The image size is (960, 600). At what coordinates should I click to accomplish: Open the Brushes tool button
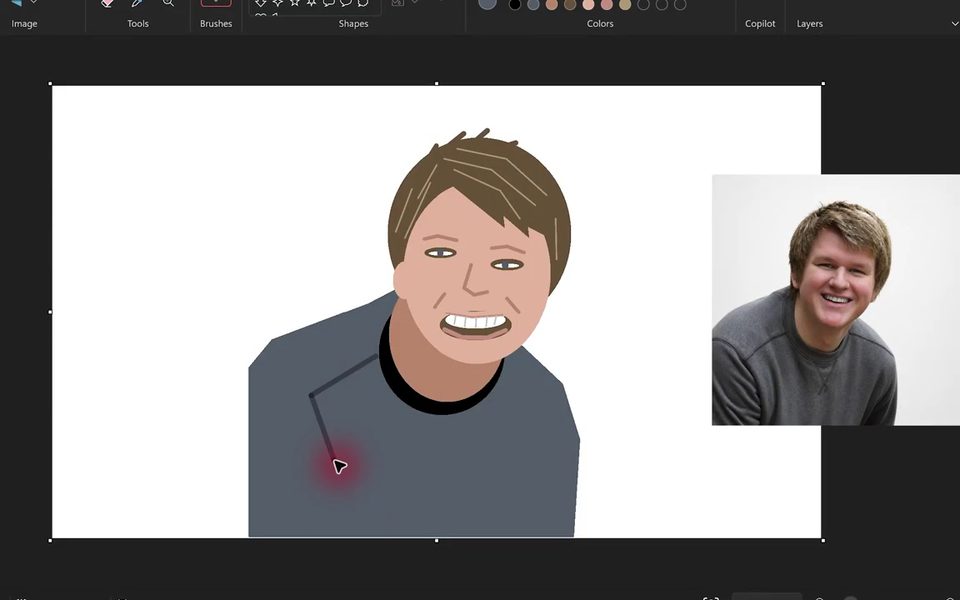coord(216,2)
